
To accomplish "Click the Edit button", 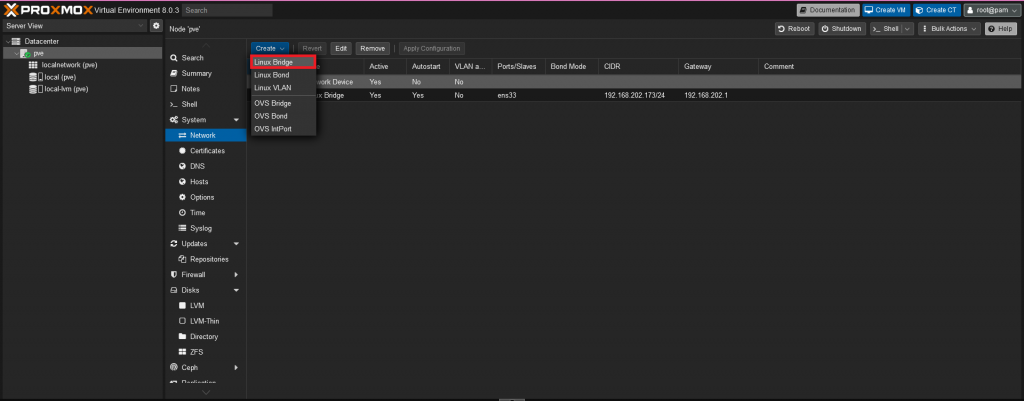I will click(x=341, y=48).
